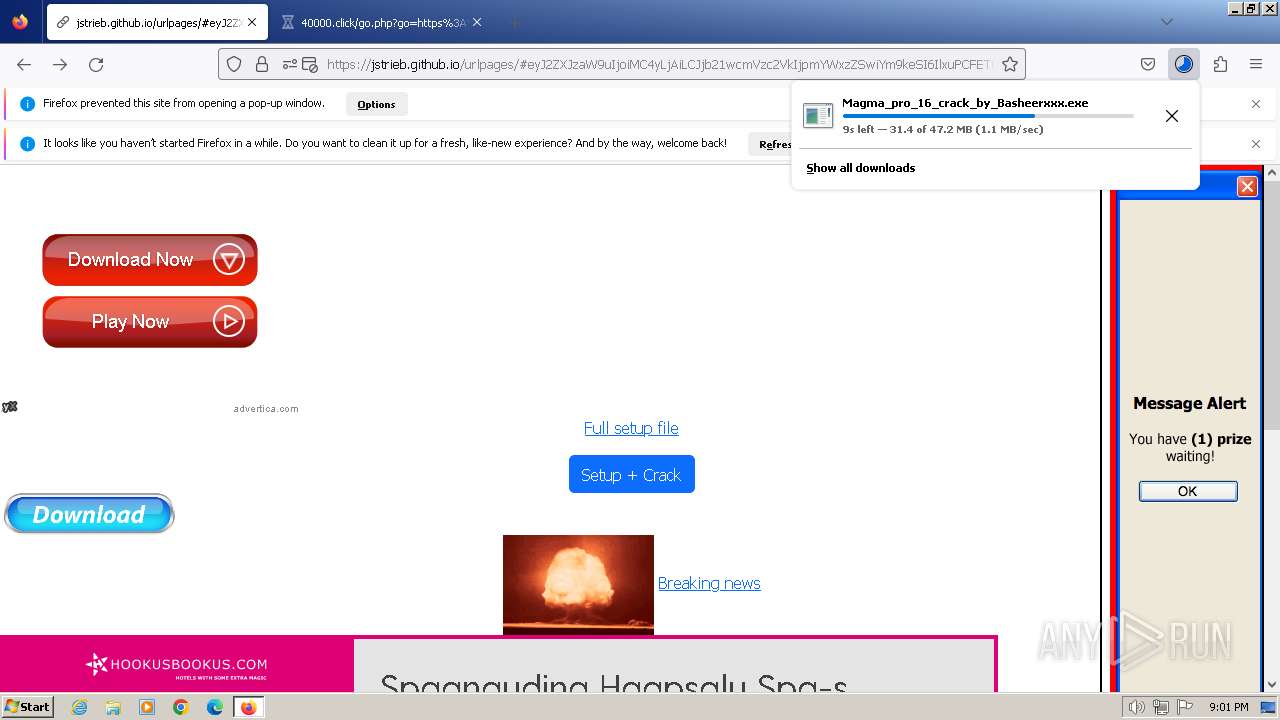Image resolution: width=1280 pixels, height=720 pixels.
Task: Go forward with the browser forward arrow
Action: click(x=60, y=64)
